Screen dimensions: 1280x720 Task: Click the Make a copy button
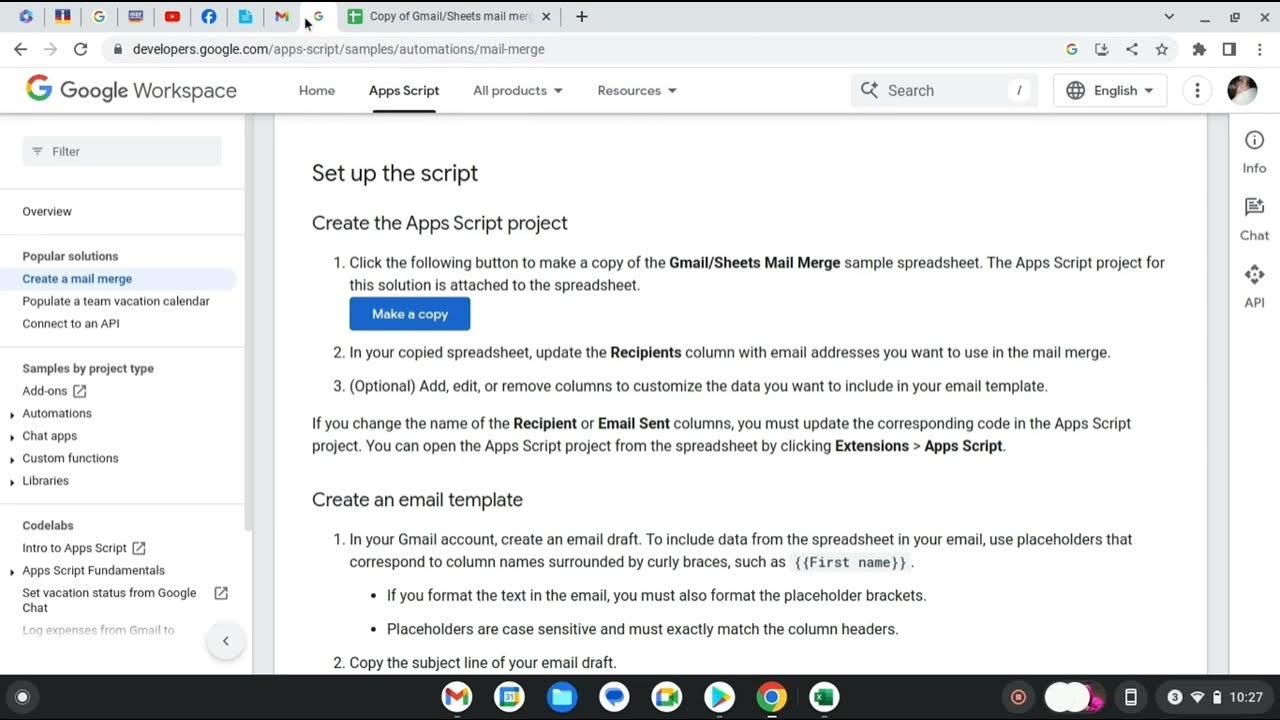pyautogui.click(x=409, y=314)
